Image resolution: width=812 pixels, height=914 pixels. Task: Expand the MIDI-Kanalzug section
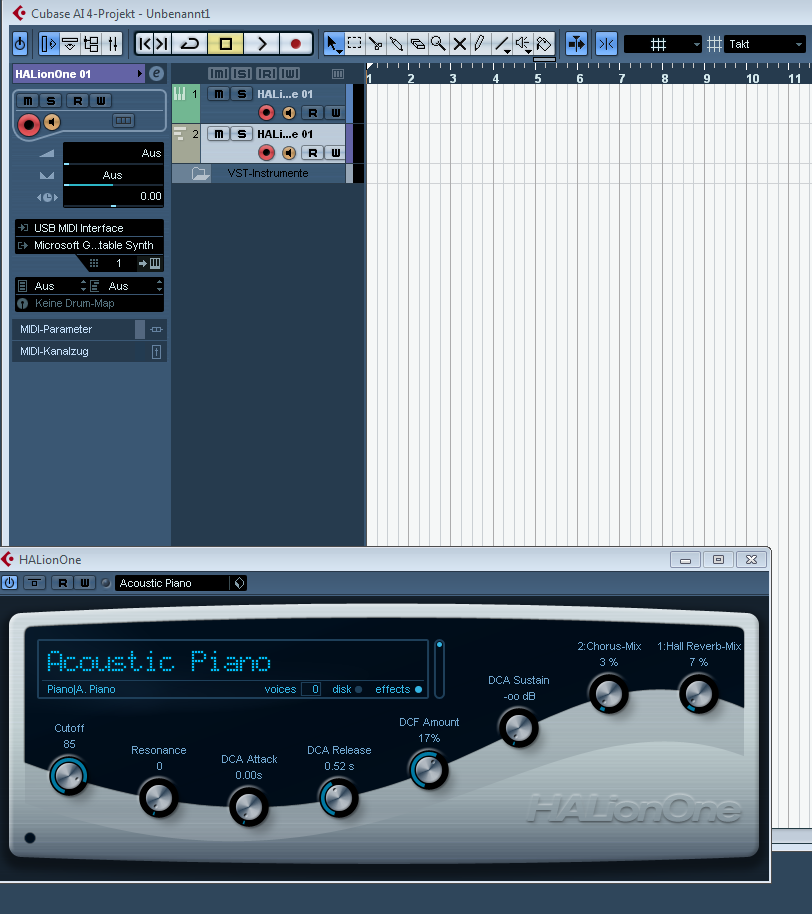(x=89, y=351)
